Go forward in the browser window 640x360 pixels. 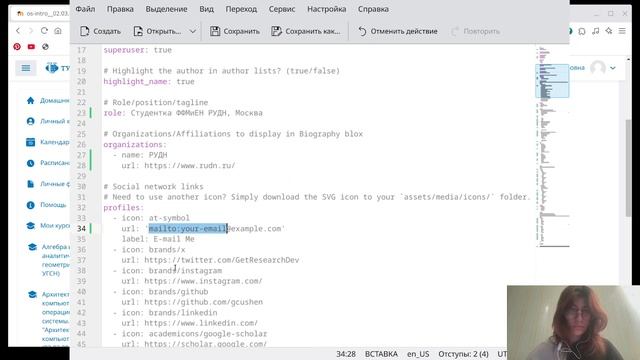coord(31,31)
